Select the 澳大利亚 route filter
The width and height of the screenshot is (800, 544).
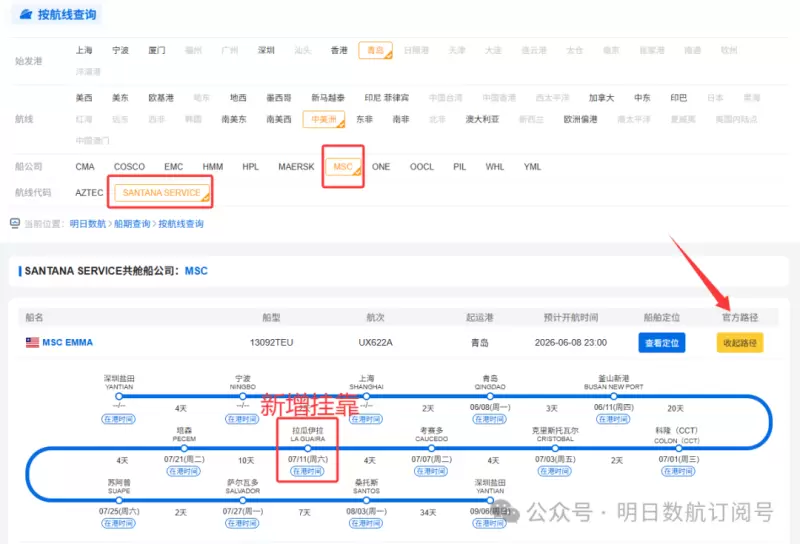[482, 119]
